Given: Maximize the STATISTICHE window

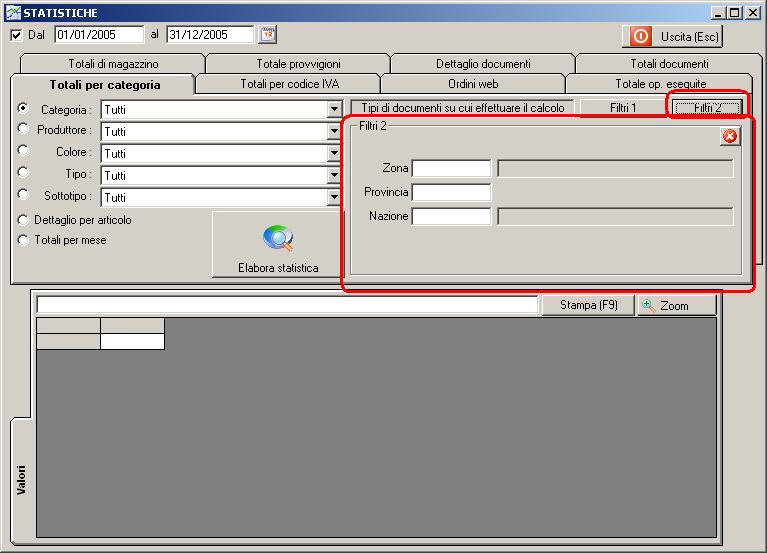Looking at the screenshot, I should pyautogui.click(x=734, y=13).
